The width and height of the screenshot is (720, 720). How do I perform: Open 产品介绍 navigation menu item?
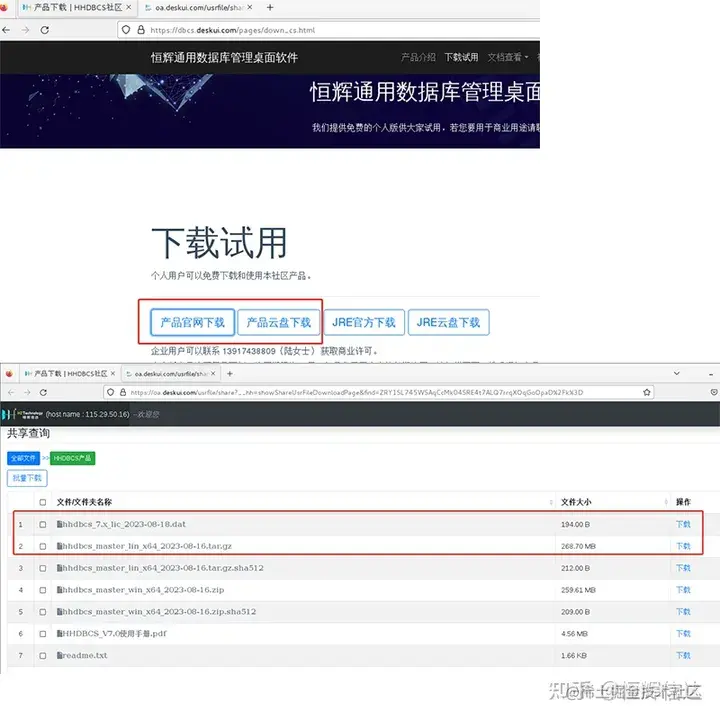click(418, 57)
